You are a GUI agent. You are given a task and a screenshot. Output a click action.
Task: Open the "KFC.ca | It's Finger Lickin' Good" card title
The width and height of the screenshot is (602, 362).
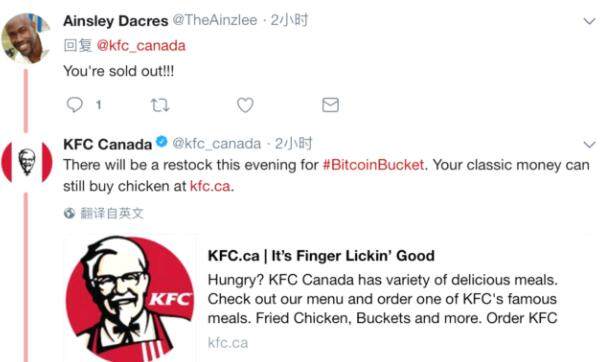(x=321, y=256)
